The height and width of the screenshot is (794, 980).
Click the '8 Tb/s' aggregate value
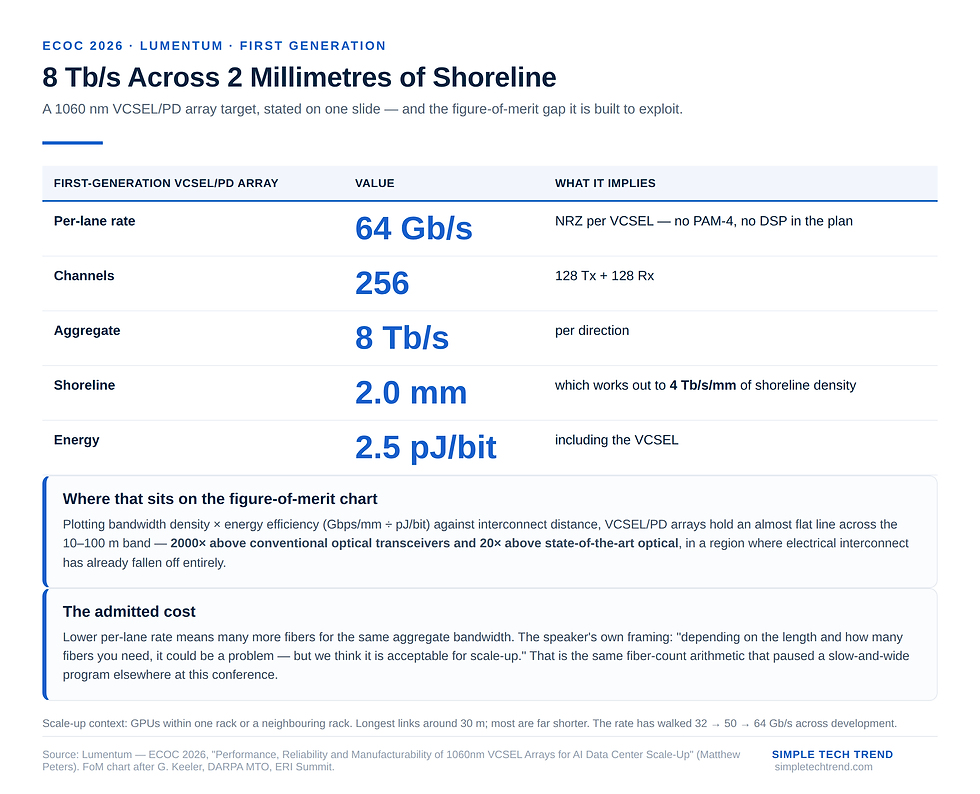click(x=402, y=338)
